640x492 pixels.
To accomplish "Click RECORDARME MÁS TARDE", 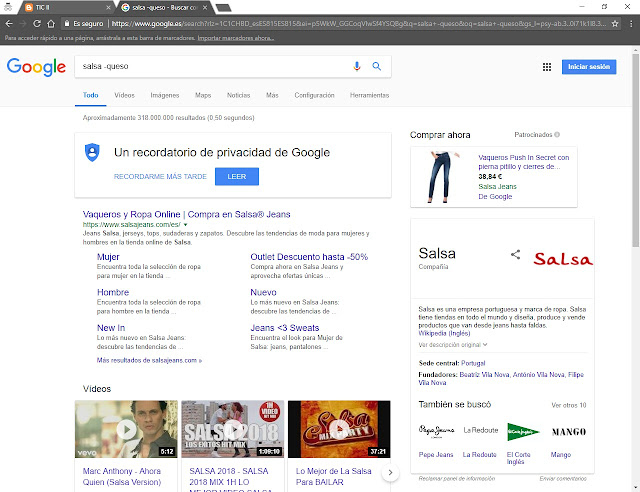I will [x=160, y=176].
